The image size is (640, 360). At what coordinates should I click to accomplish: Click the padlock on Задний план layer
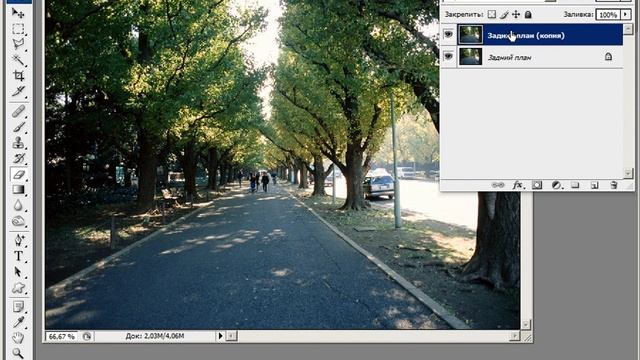(x=608, y=56)
